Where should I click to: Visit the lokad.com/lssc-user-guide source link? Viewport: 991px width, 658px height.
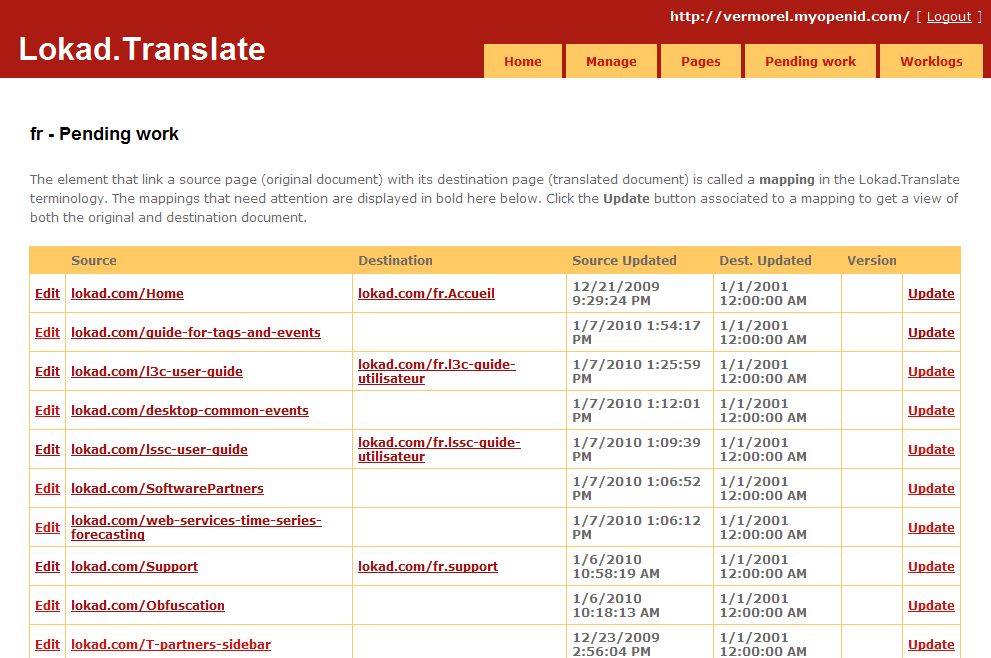tap(159, 449)
